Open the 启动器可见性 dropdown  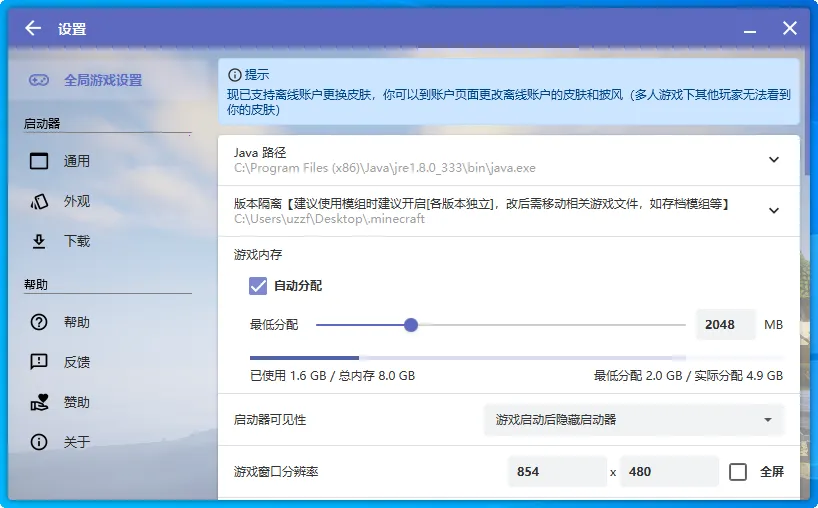pyautogui.click(x=634, y=420)
